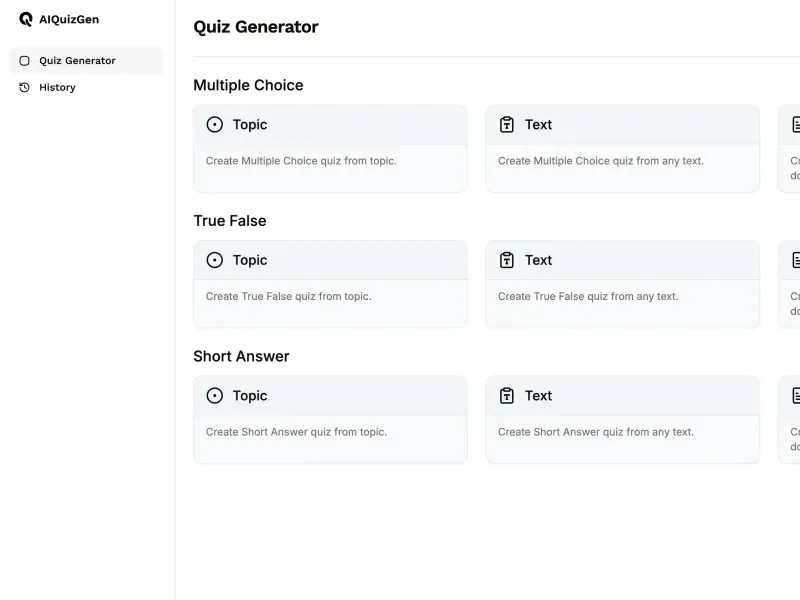
Task: Select Quiz Generator in the sidebar
Action: pos(87,61)
